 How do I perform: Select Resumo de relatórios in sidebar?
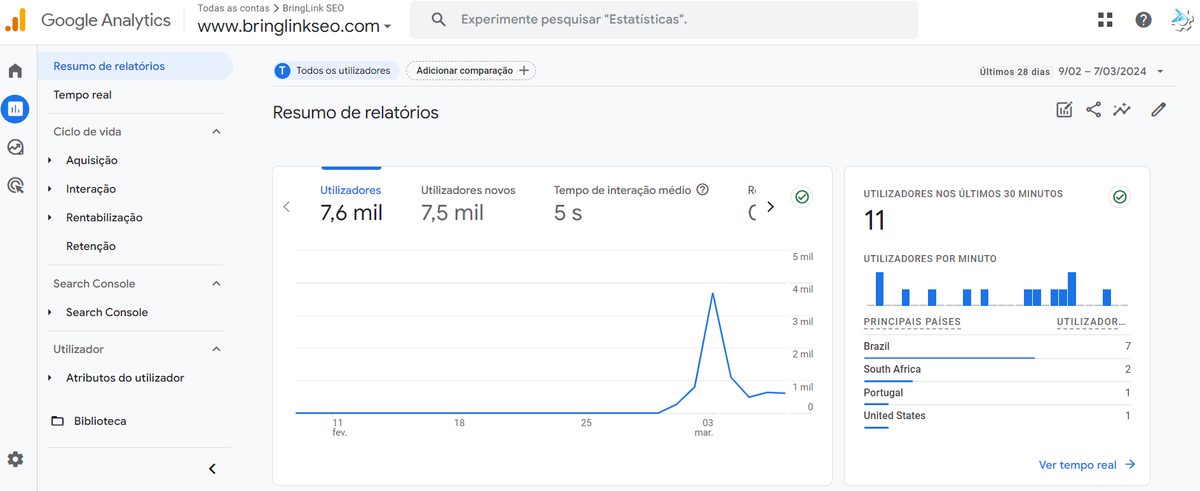point(135,66)
